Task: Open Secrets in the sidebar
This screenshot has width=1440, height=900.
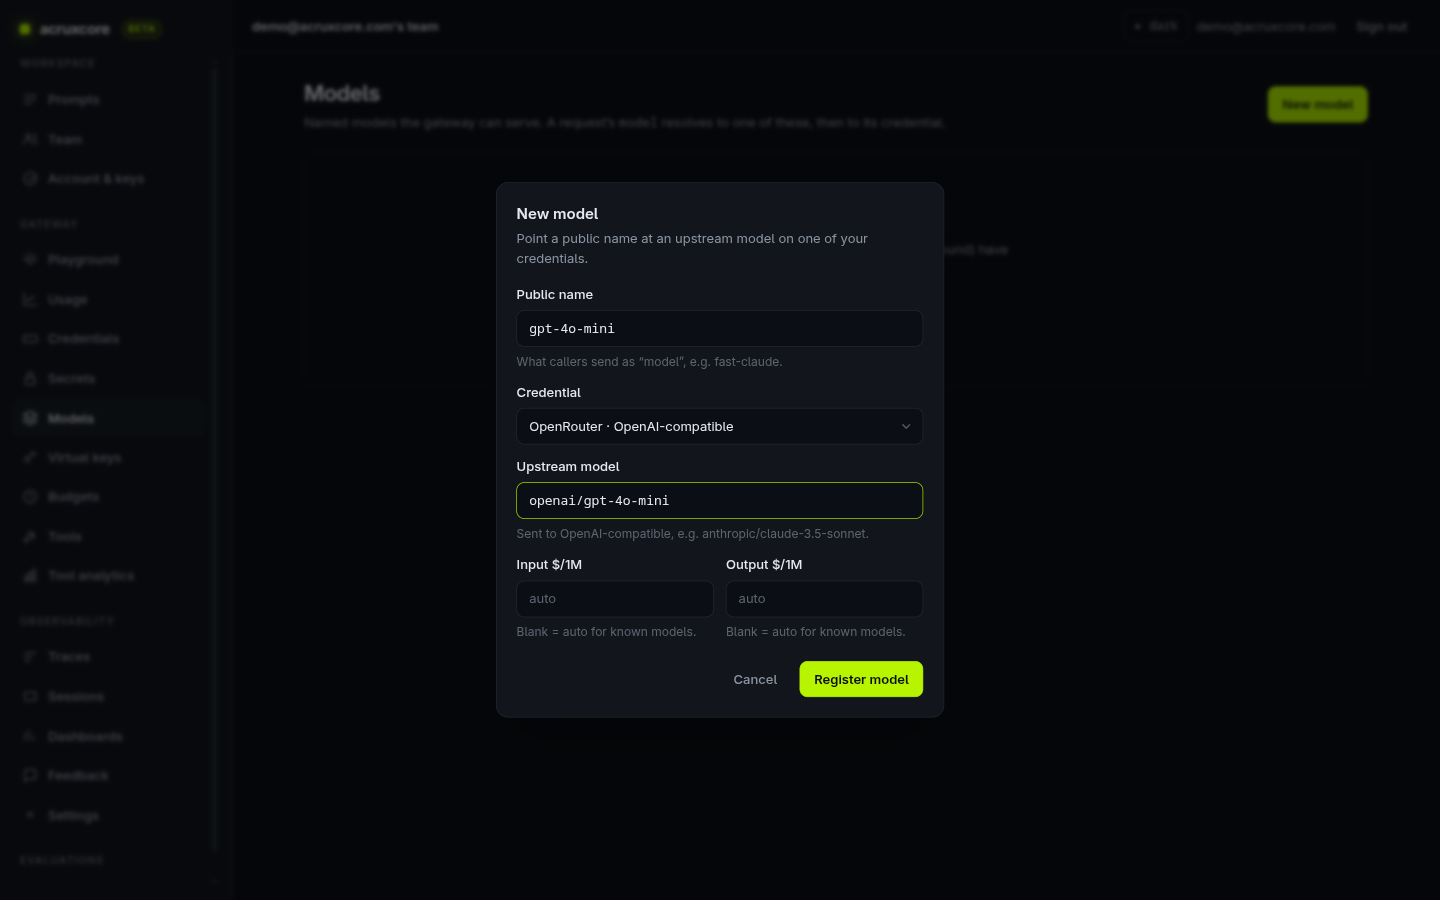Action: click(x=110, y=379)
